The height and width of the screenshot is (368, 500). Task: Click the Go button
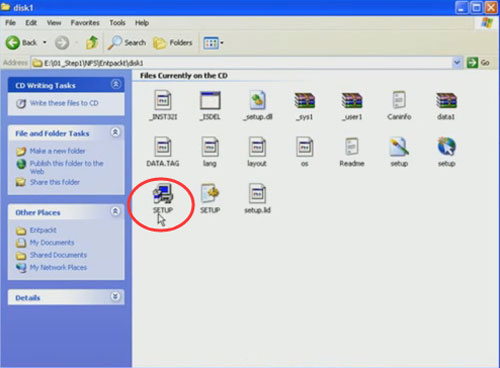coord(478,62)
